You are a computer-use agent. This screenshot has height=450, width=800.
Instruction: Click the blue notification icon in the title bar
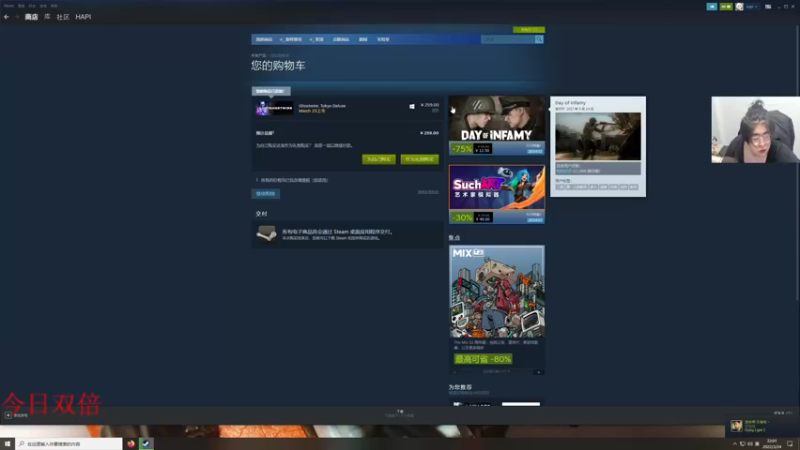pyautogui.click(x=712, y=7)
